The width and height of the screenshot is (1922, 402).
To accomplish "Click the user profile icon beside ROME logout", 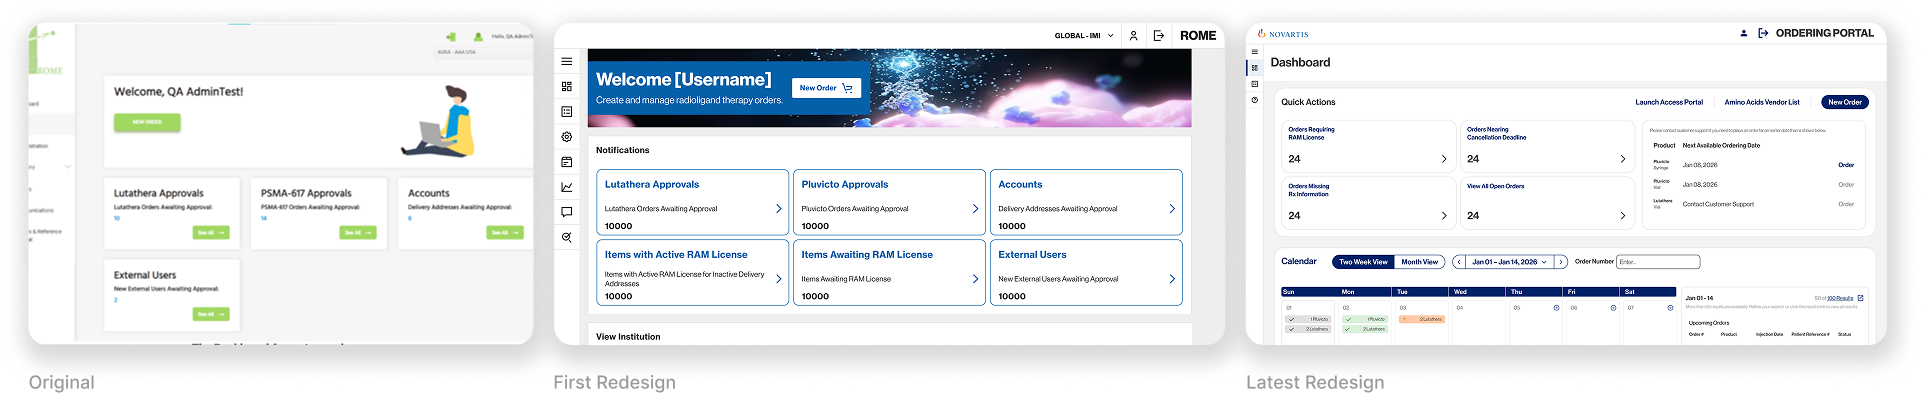I will pos(1133,36).
